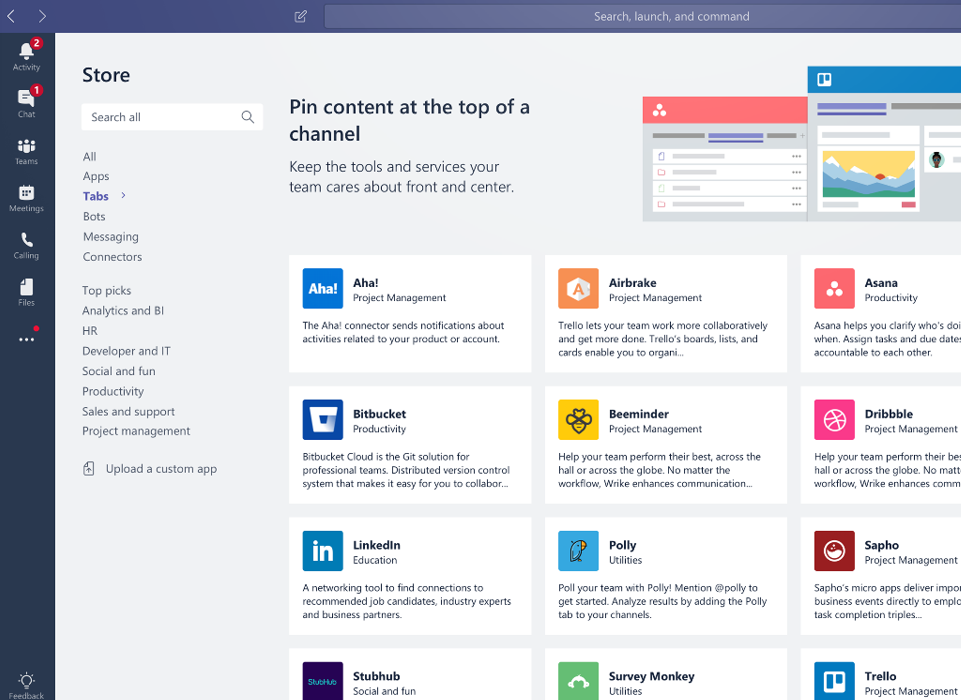Viewport: 961px width, 700px height.
Task: Click the hero banner channel tabs illustration
Action: 802,144
